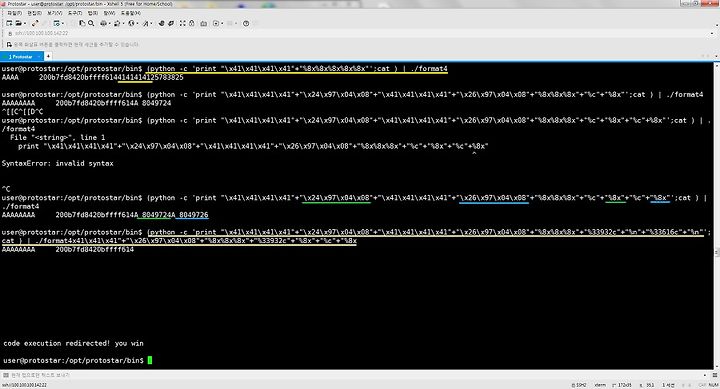Image resolution: width=720 pixels, height=389 pixels.
Task: Click the xterm status bar indicator
Action: click(600, 385)
